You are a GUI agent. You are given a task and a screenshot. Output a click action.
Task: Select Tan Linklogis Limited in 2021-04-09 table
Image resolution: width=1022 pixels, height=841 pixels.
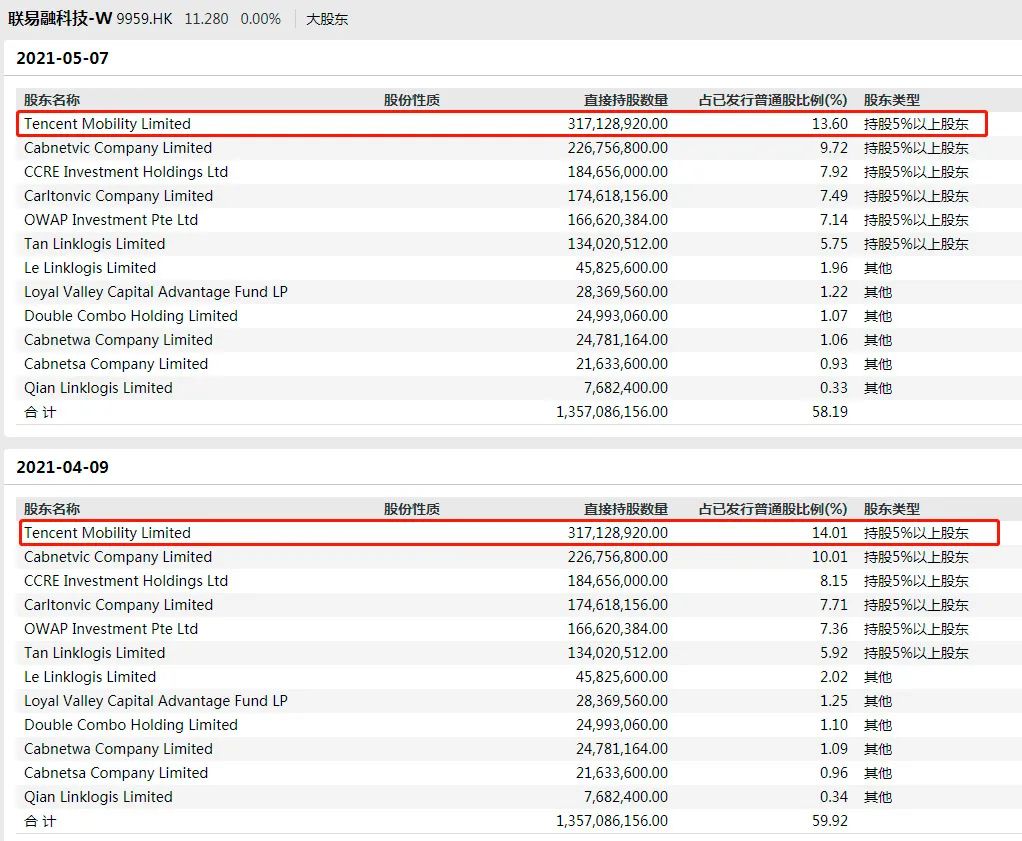point(95,653)
